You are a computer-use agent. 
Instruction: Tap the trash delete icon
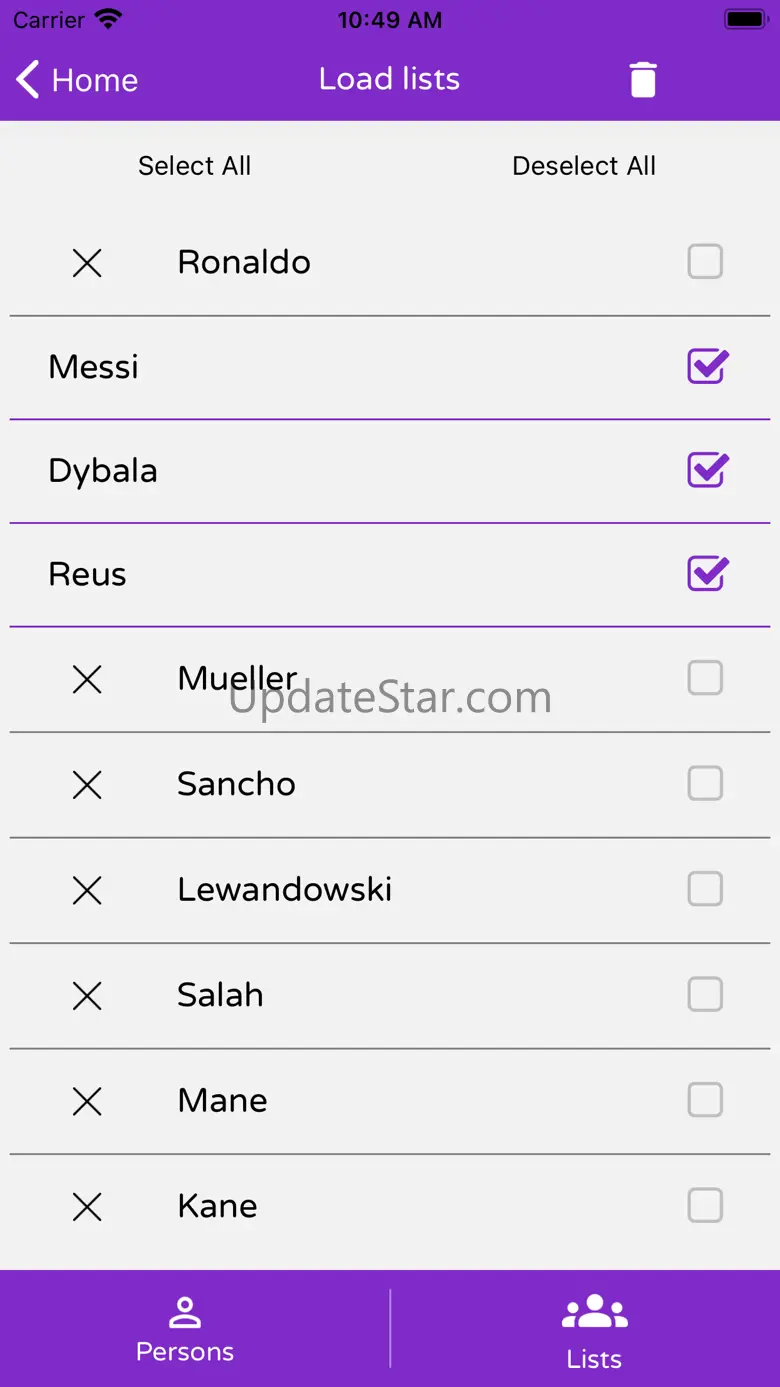tap(643, 80)
